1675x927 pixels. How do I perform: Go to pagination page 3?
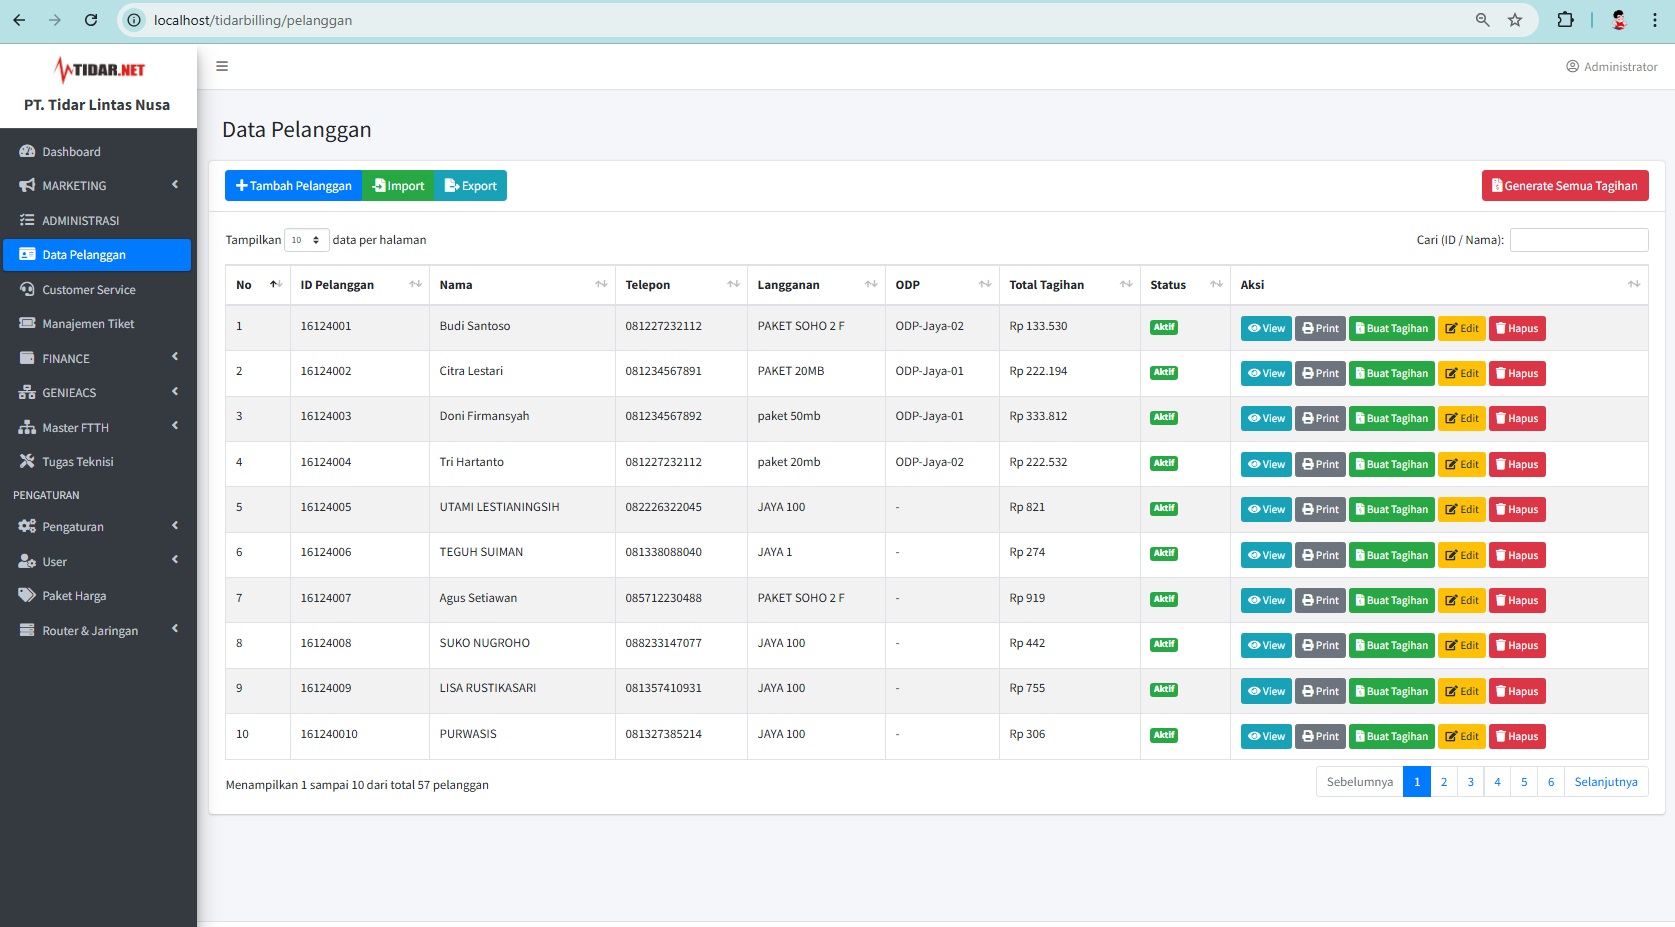tap(1470, 782)
